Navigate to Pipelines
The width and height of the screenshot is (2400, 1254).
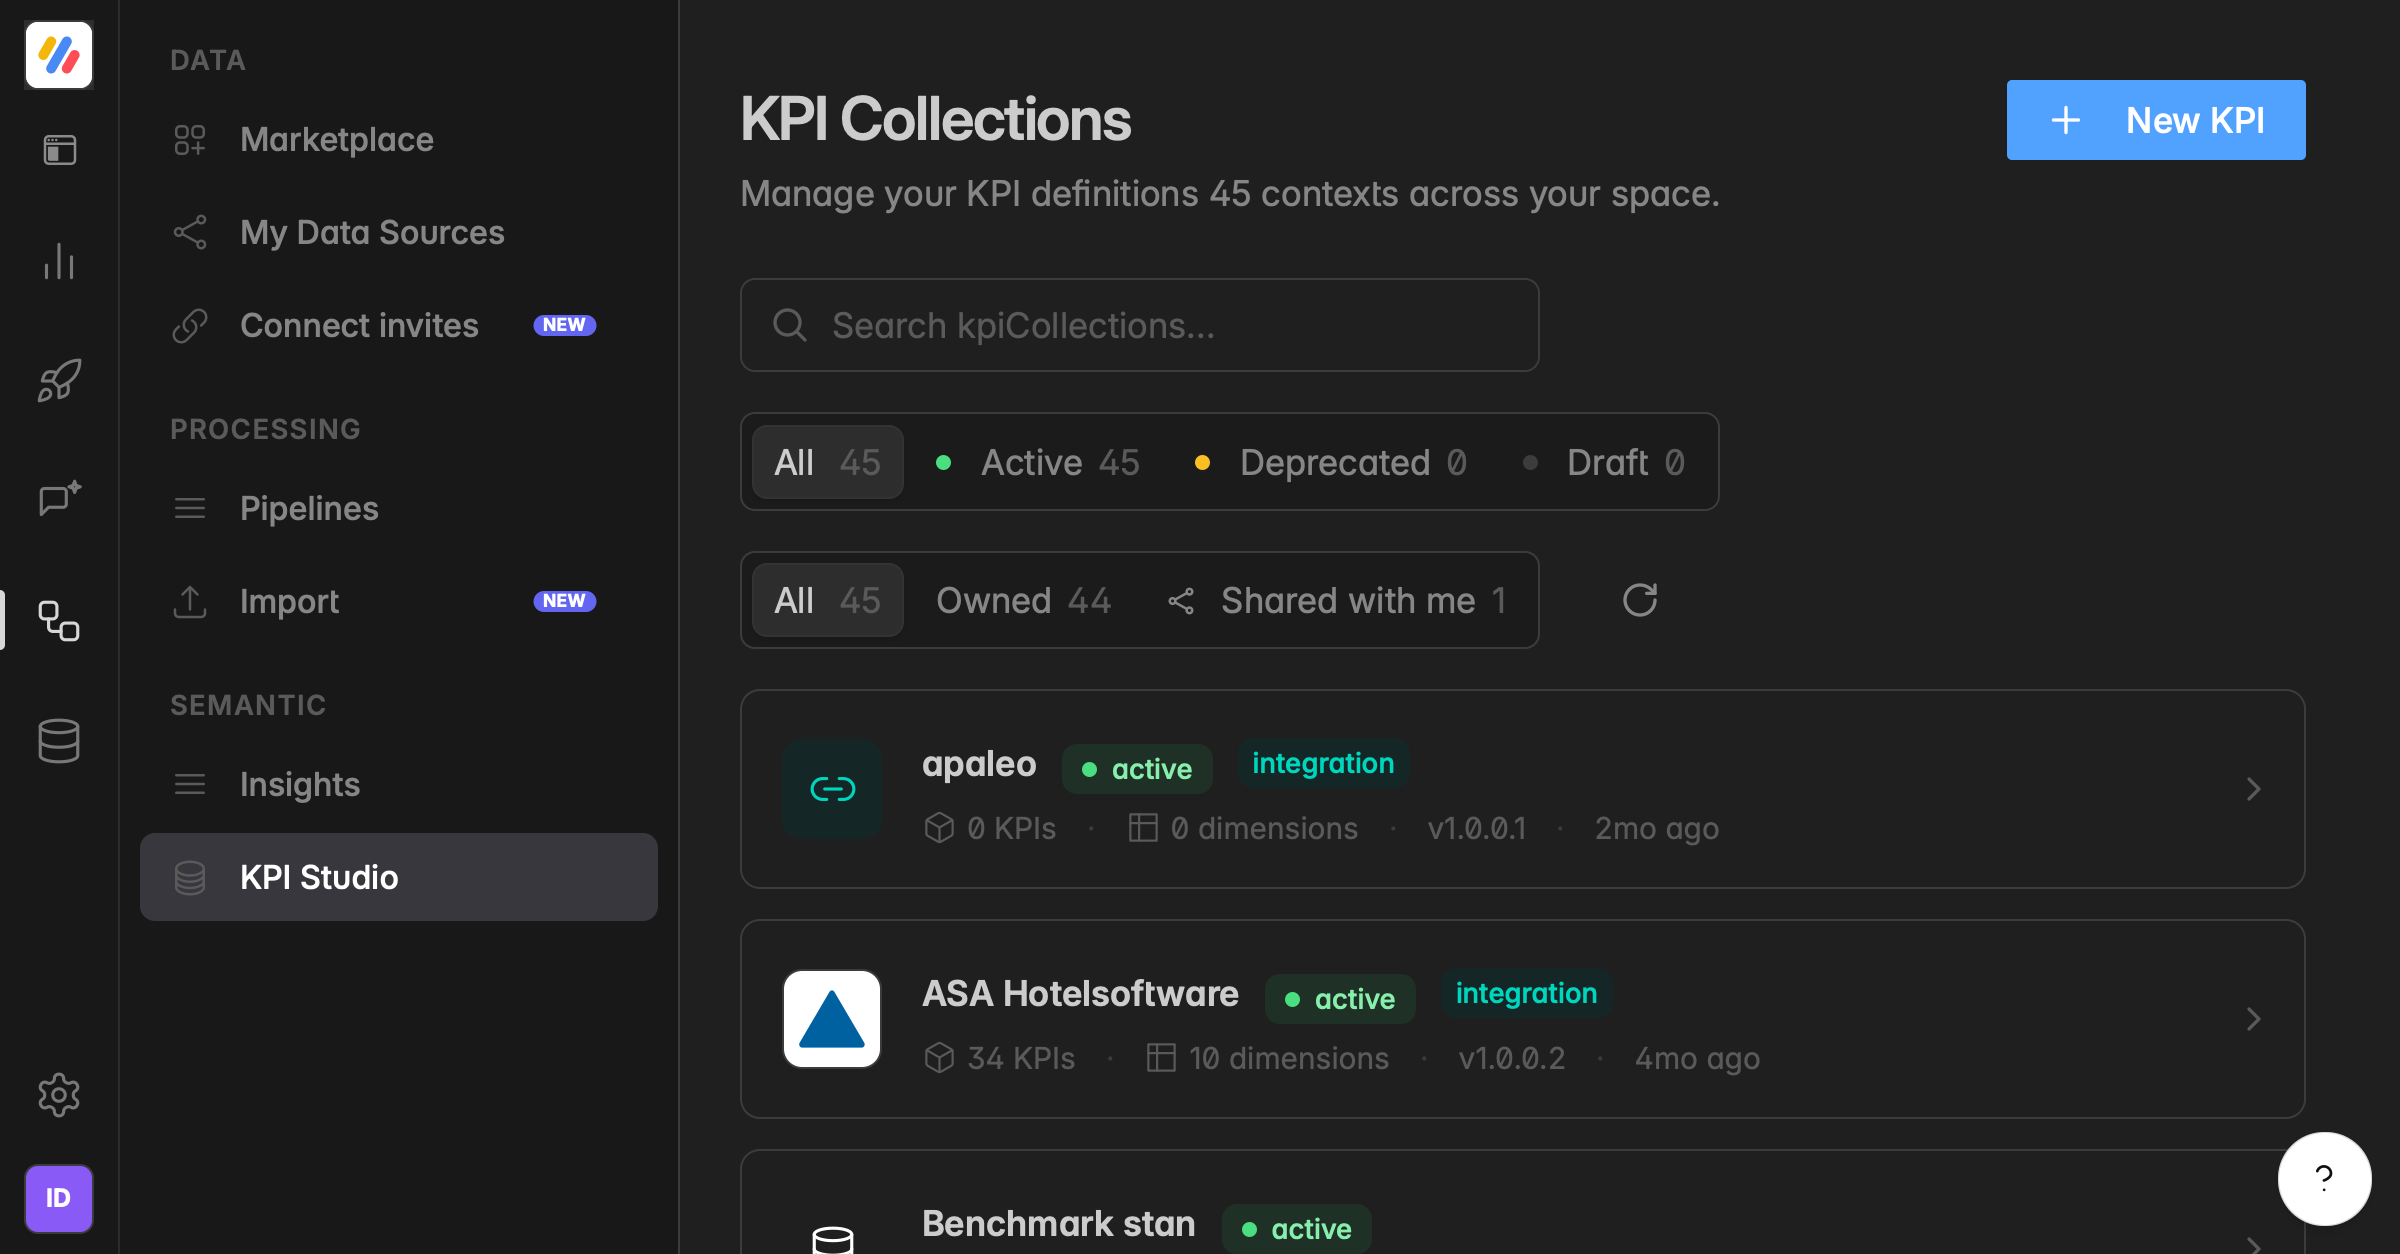399,509
